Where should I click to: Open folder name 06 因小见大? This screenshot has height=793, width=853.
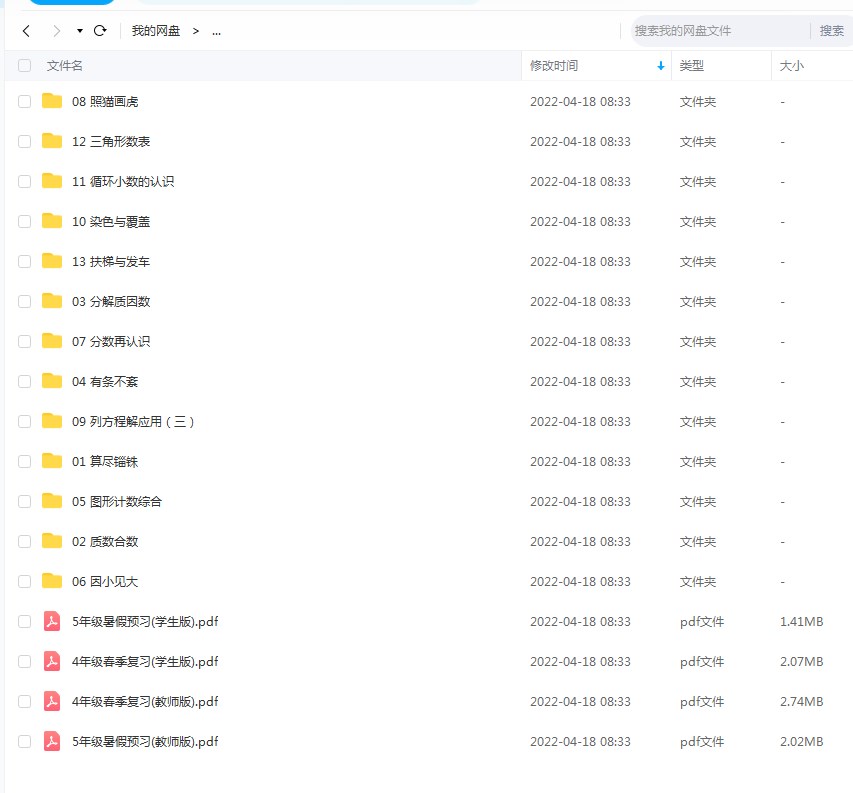(x=105, y=581)
